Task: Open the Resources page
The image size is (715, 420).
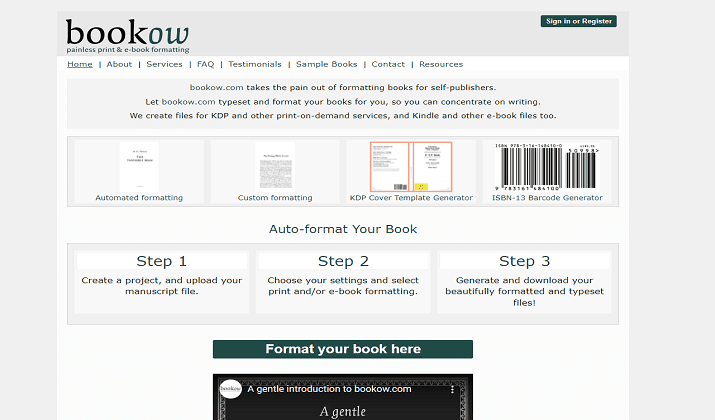Action: 441,64
